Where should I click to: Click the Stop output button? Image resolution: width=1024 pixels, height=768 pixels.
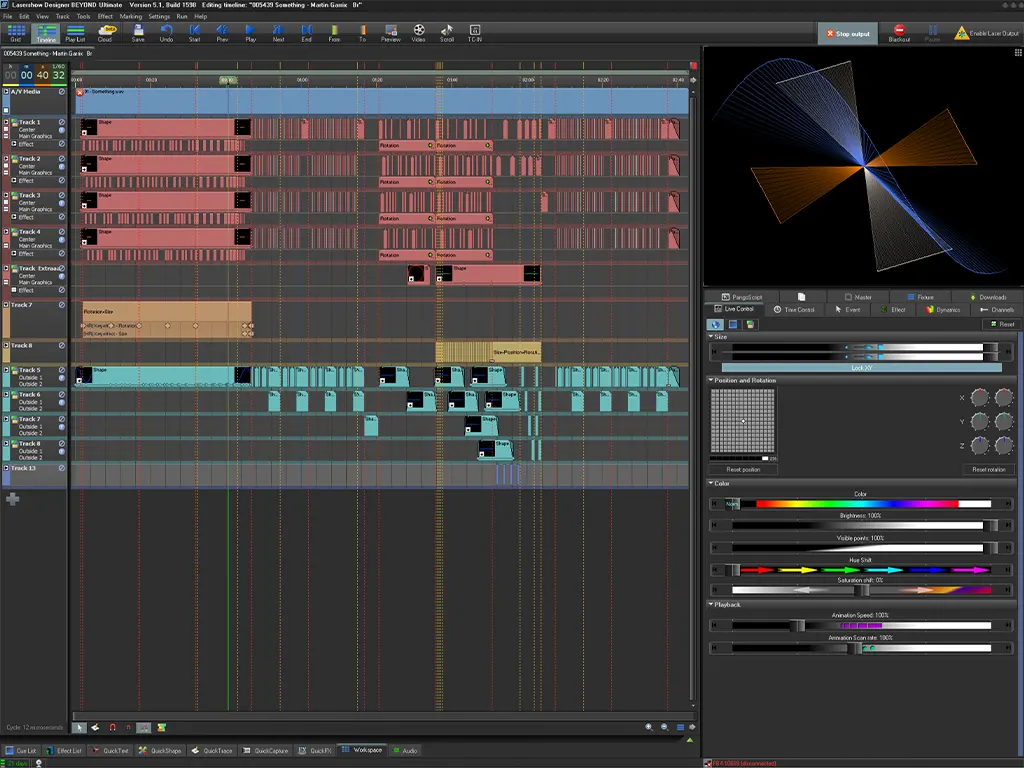(x=848, y=34)
